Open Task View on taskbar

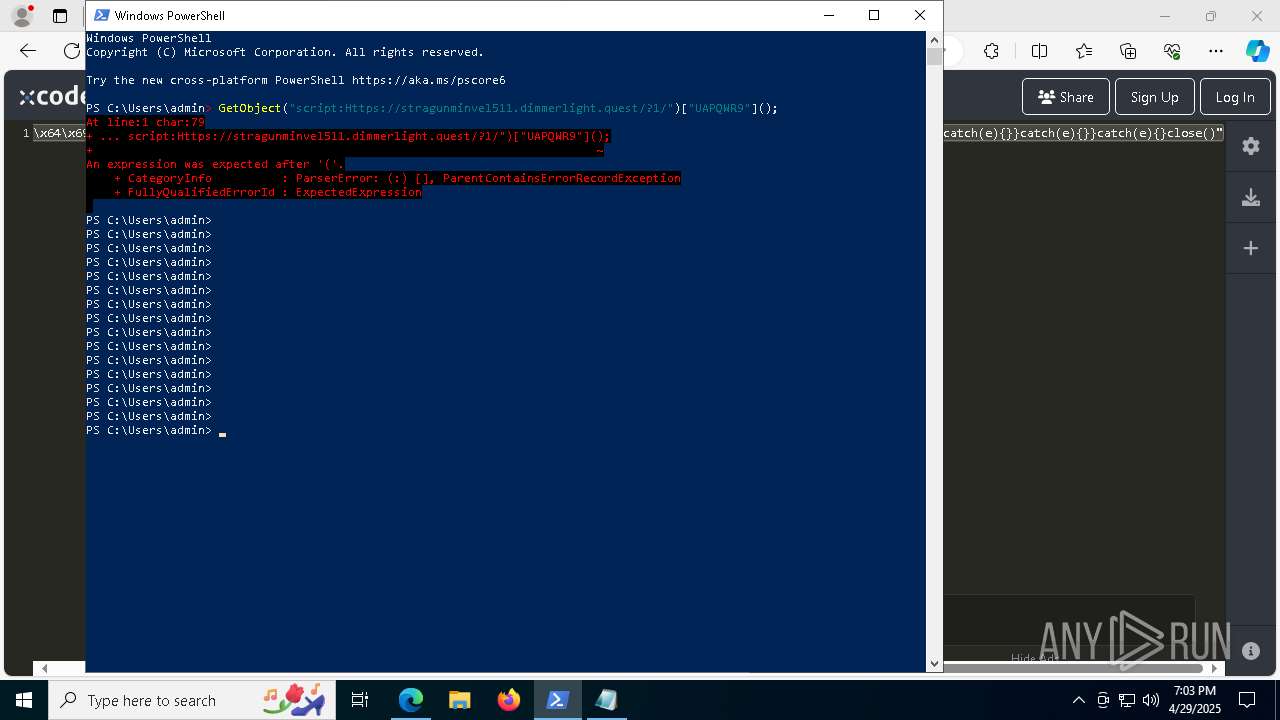[360, 700]
